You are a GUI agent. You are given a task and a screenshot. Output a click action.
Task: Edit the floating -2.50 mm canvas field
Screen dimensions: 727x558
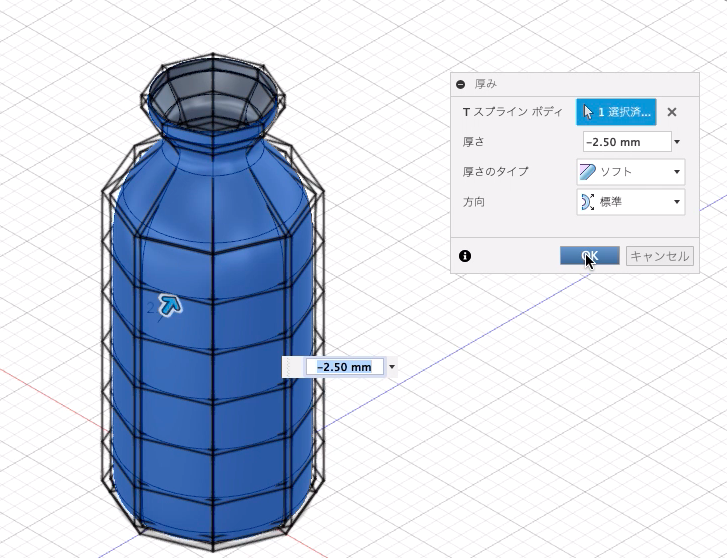(x=344, y=367)
